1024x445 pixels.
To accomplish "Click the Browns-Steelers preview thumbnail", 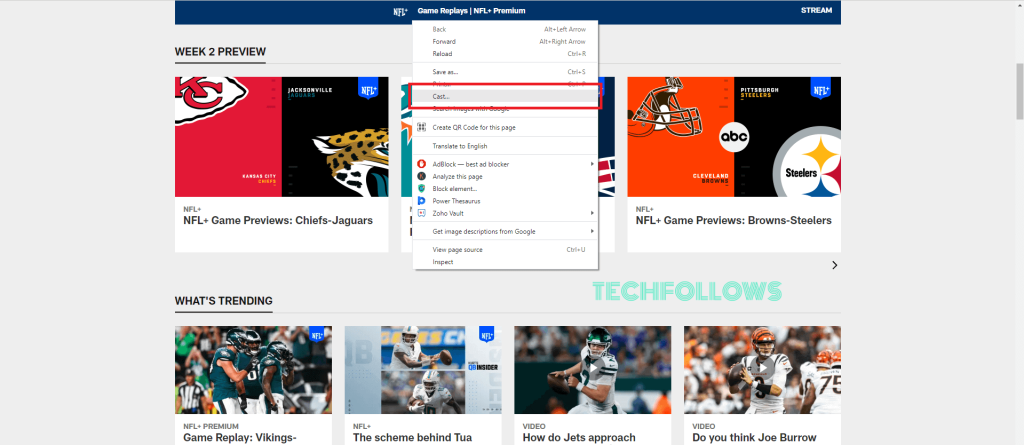I will pyautogui.click(x=734, y=137).
